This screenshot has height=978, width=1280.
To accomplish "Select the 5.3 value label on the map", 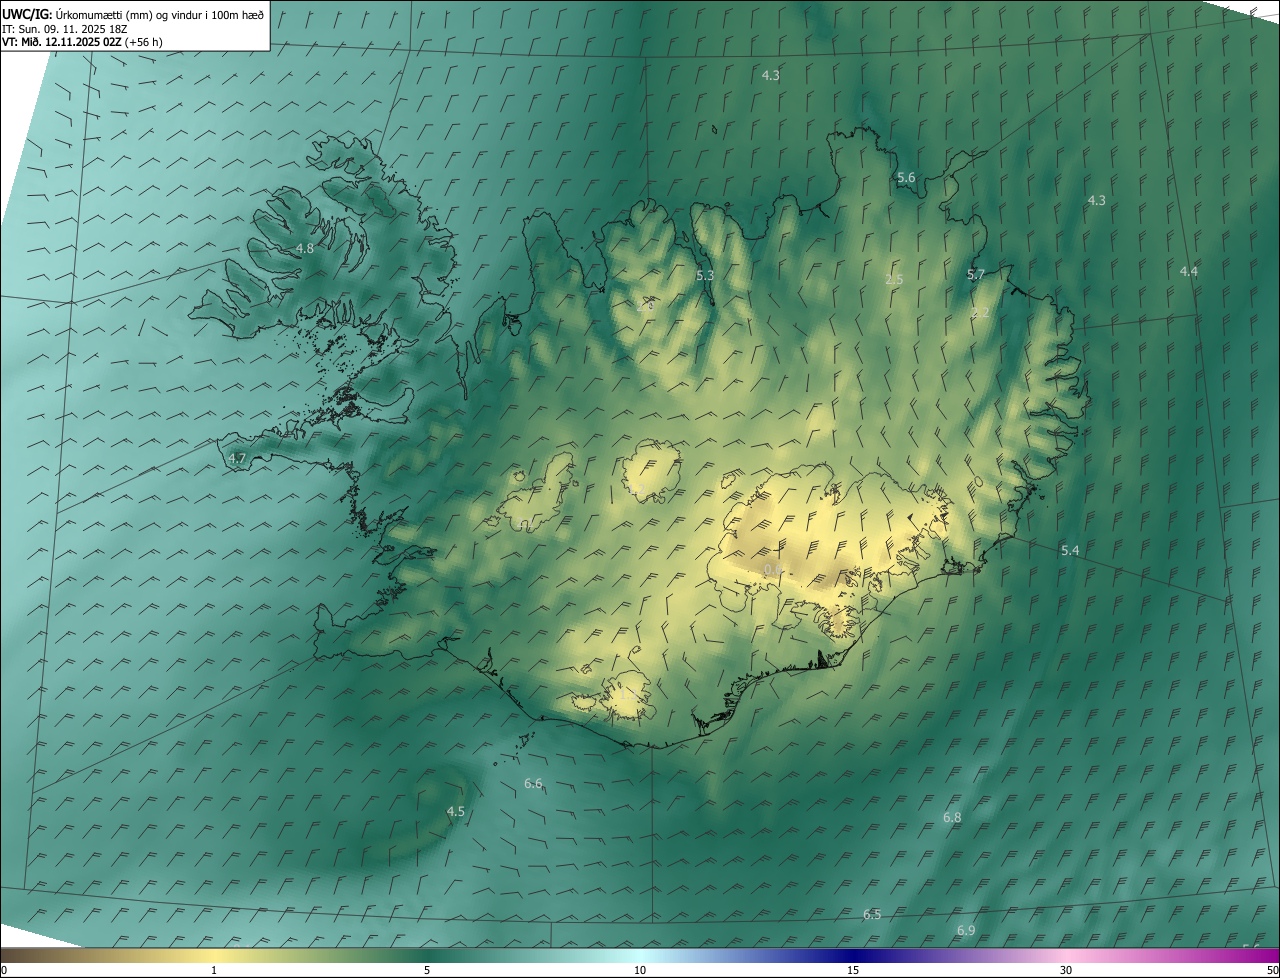I will [705, 275].
